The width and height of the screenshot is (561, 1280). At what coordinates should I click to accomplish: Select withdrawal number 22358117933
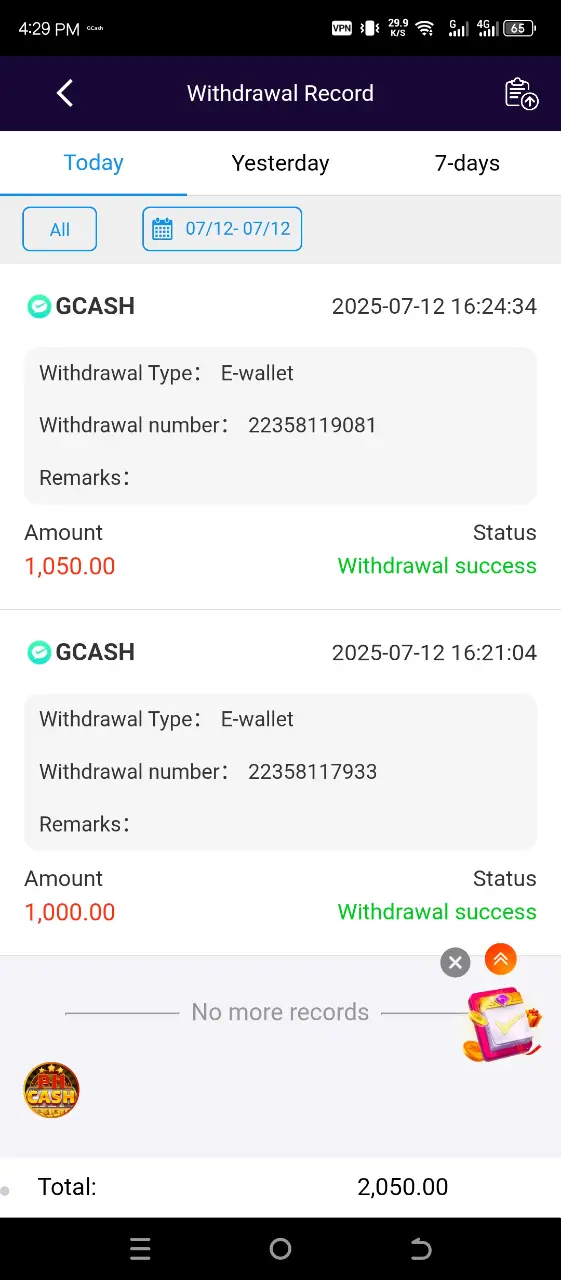[x=312, y=771]
